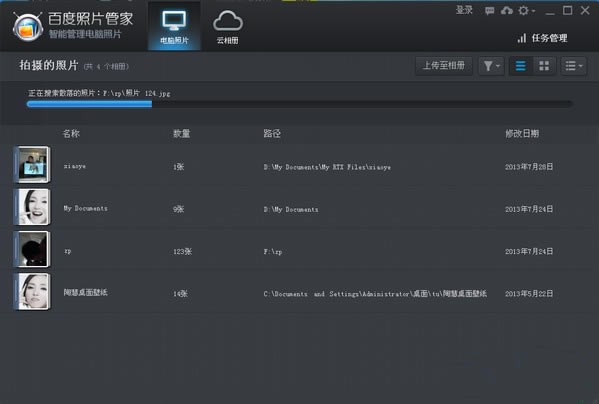Click the 上传至相册 button

tap(444, 66)
